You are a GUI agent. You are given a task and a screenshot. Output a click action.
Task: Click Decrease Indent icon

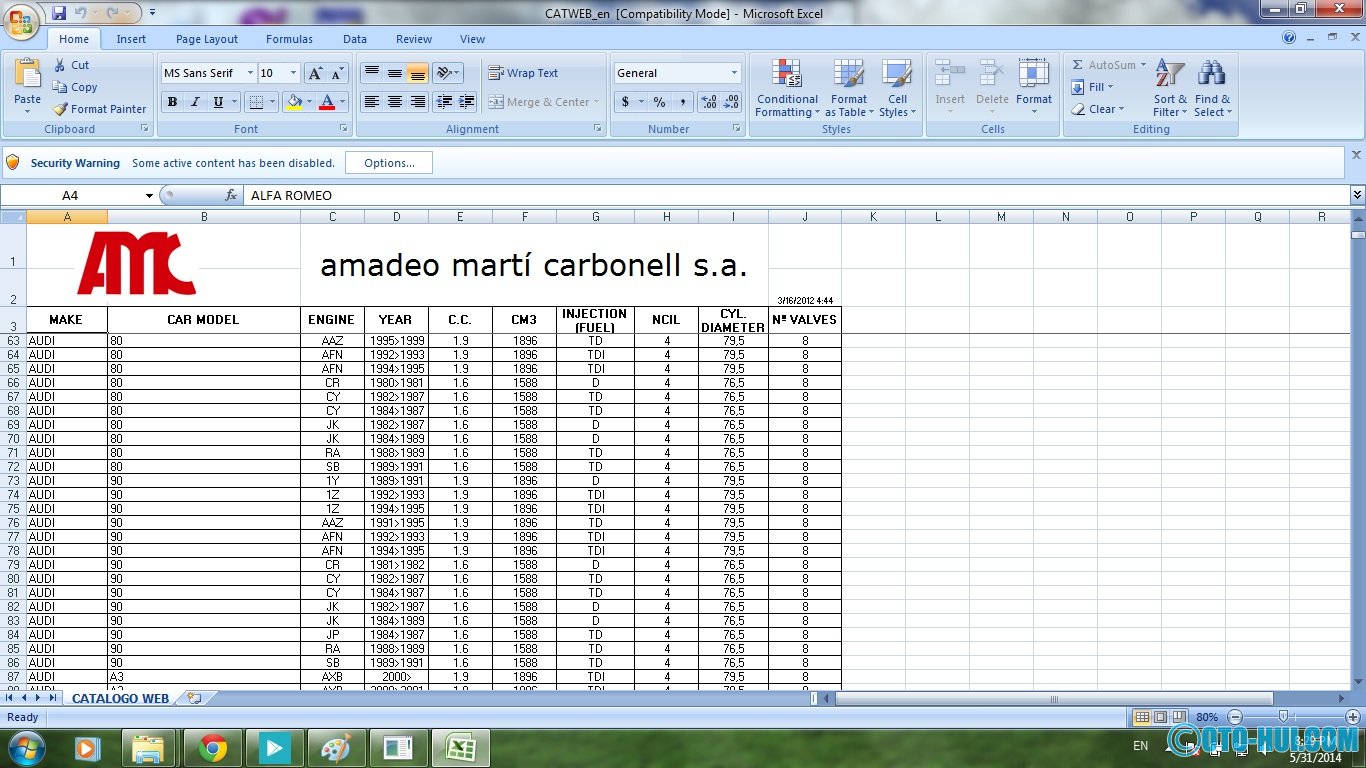tap(444, 102)
